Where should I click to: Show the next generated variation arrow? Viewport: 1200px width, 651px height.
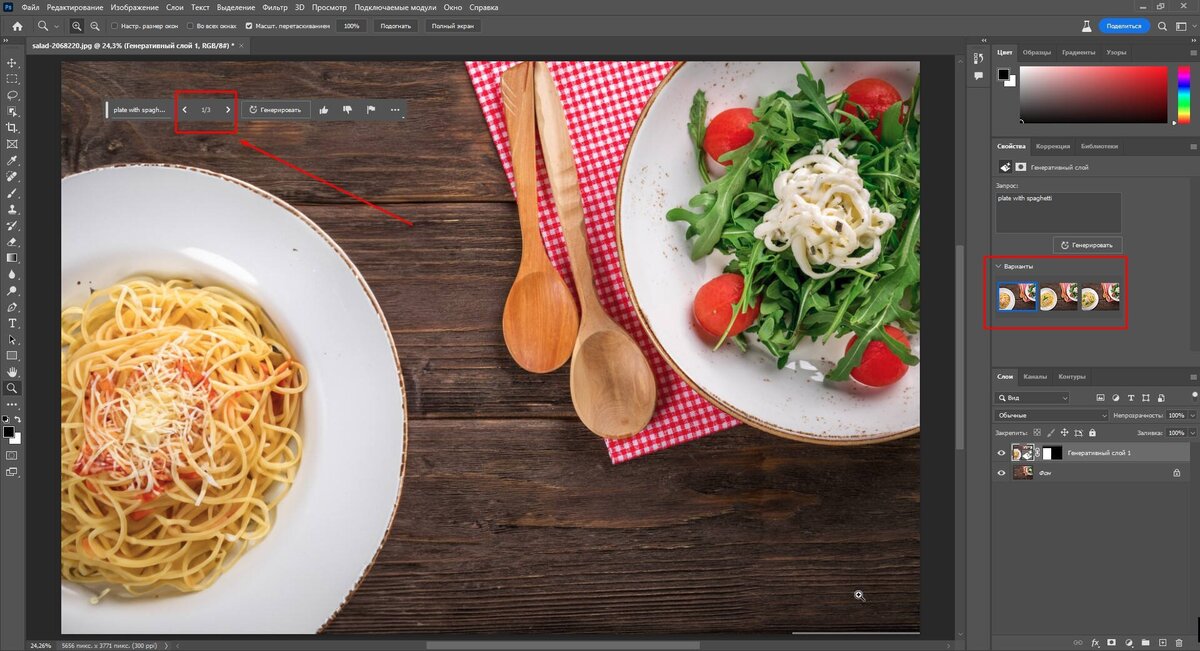point(228,110)
